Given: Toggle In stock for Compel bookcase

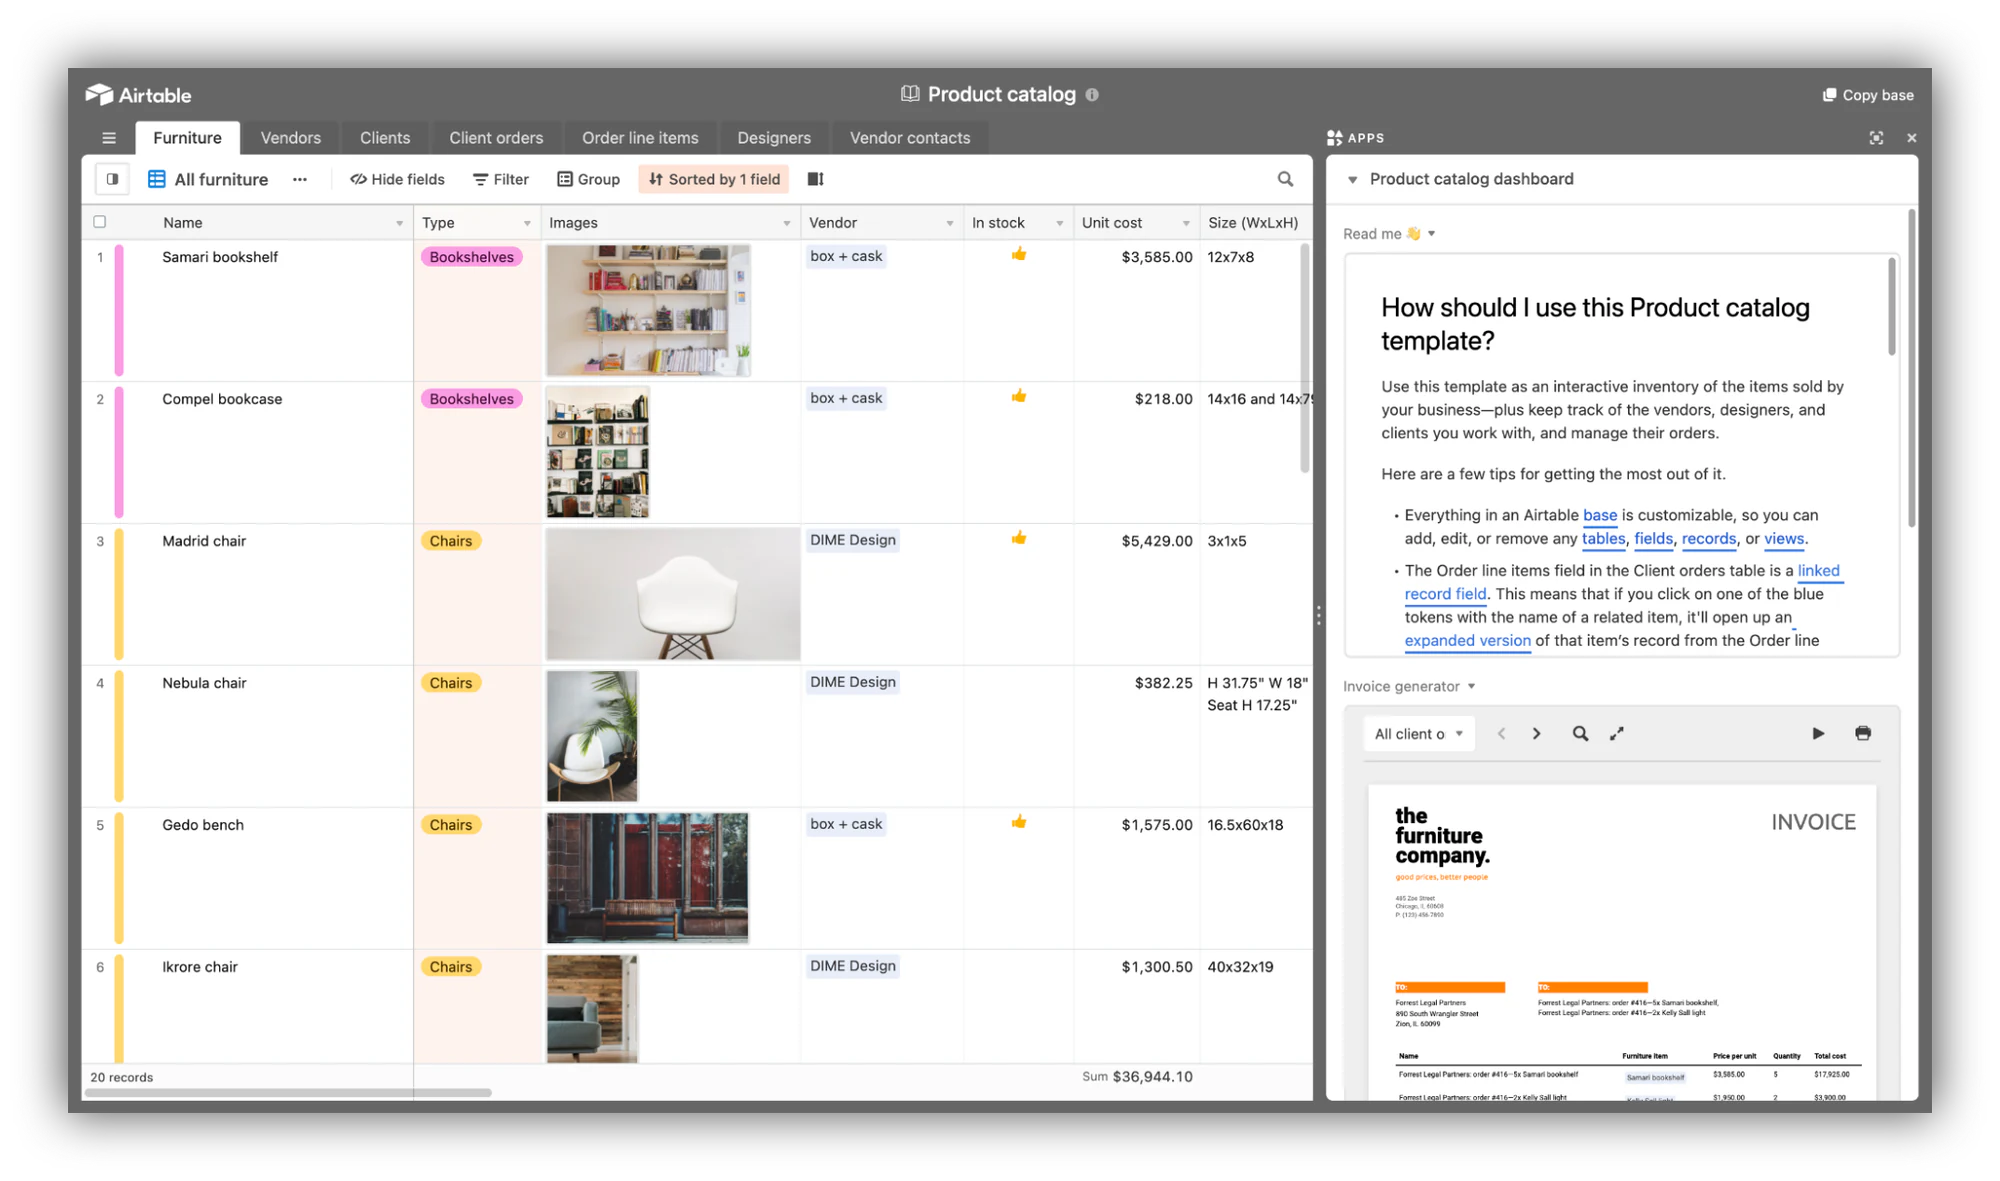Looking at the screenshot, I should click(1018, 396).
